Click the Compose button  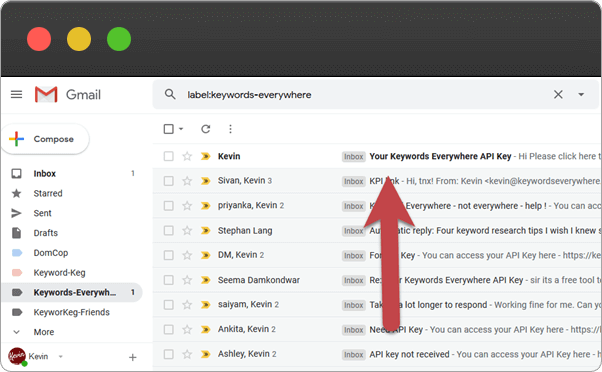pos(45,139)
